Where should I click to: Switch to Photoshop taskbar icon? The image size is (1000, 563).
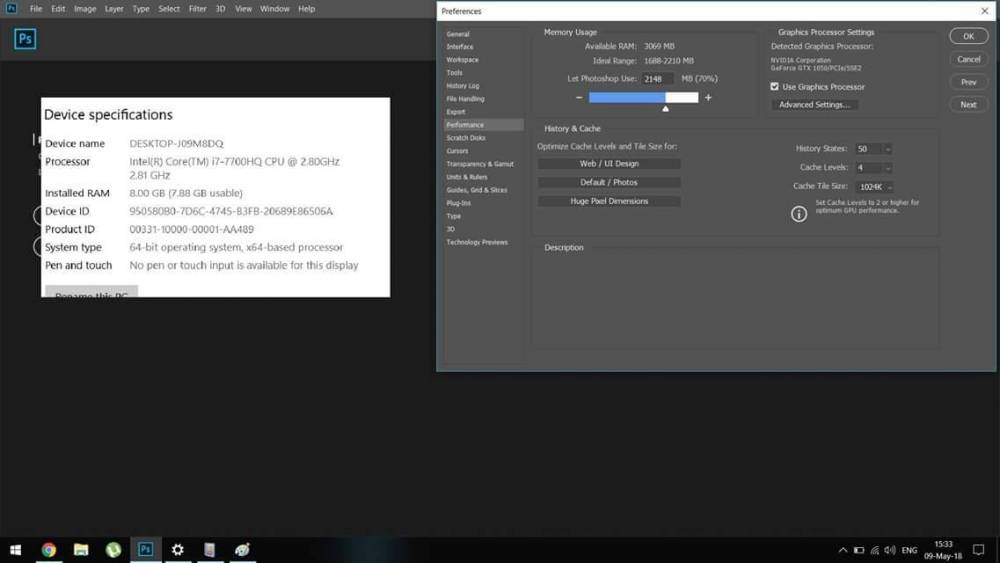click(x=145, y=550)
